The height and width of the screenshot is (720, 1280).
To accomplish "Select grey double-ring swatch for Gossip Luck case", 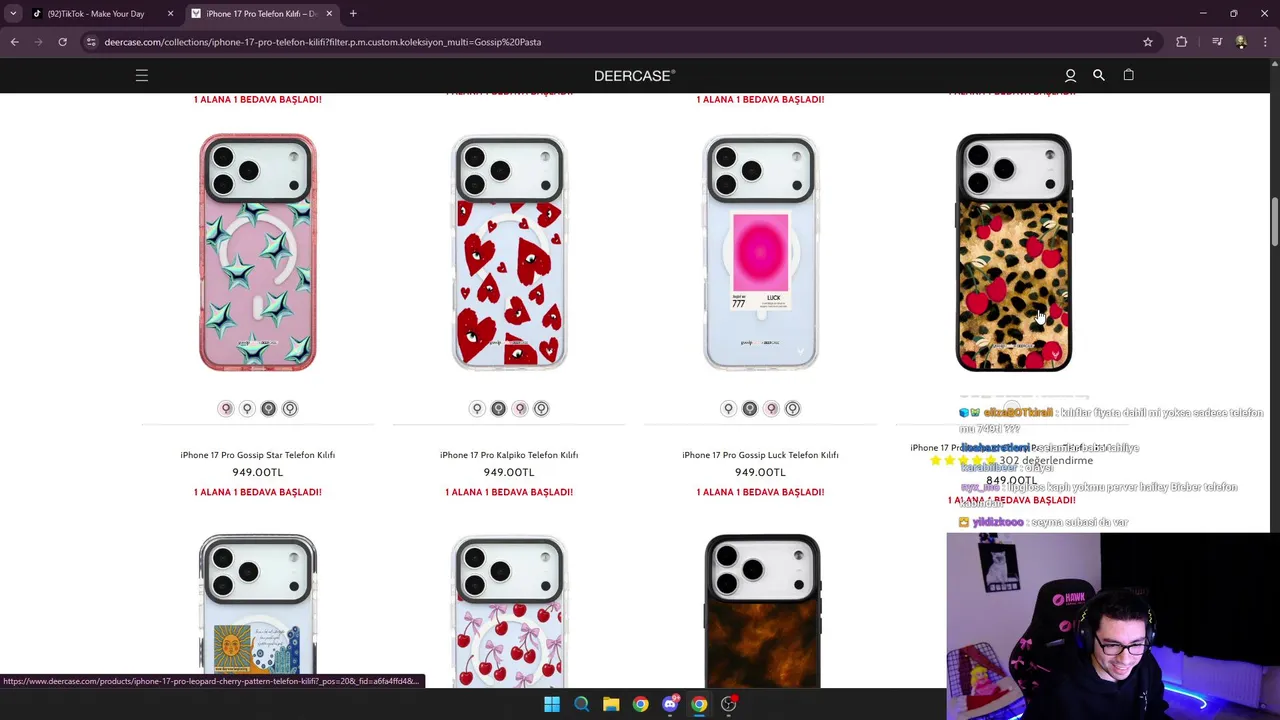I will pos(793,408).
